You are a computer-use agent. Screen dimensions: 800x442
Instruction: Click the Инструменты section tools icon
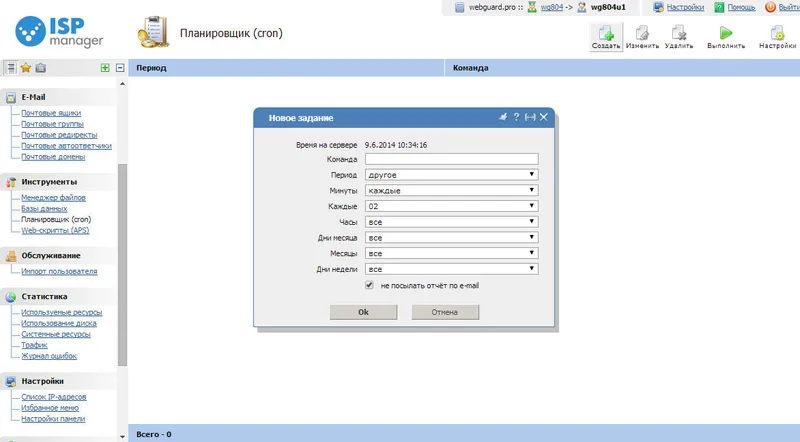point(11,182)
